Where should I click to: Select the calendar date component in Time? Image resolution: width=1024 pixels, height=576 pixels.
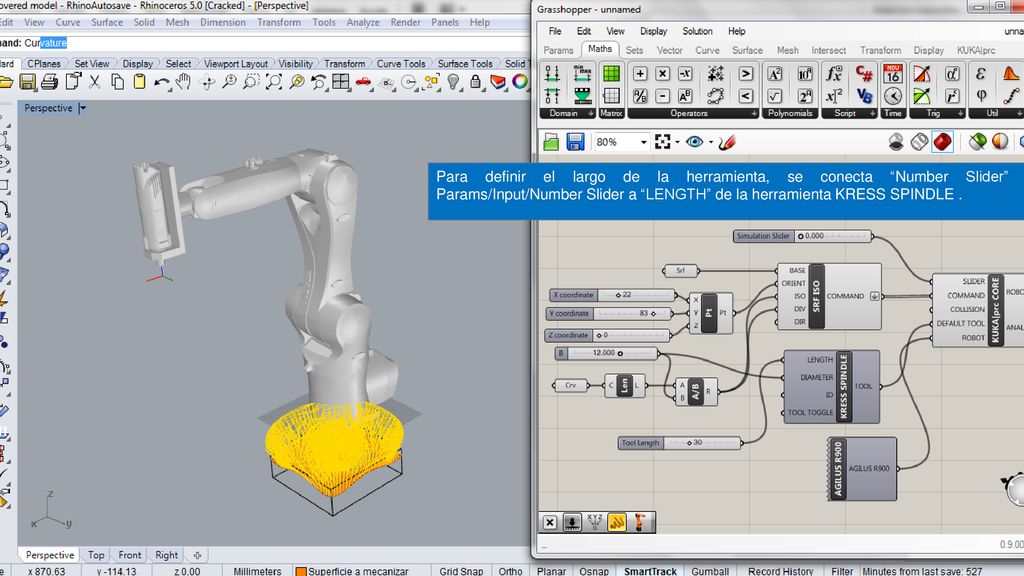[893, 73]
